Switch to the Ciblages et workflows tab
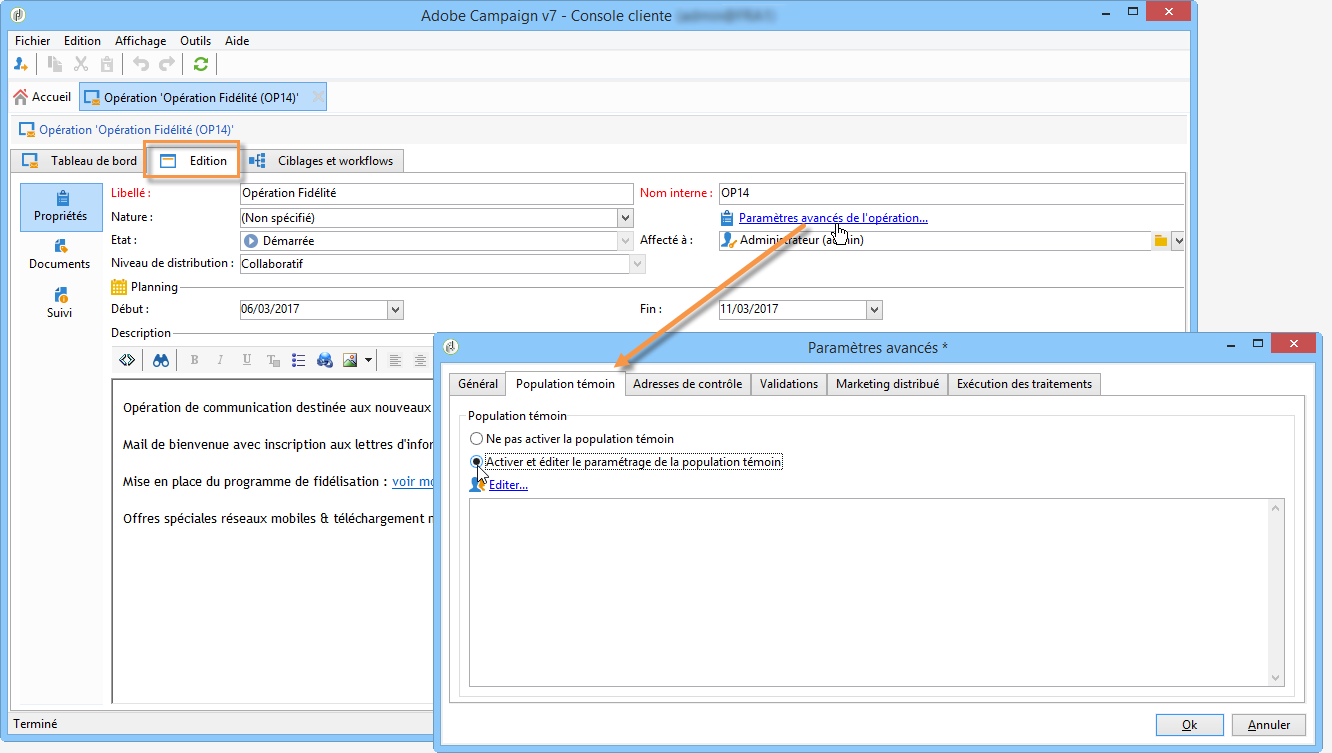Image resolution: width=1332 pixels, height=753 pixels. click(322, 160)
